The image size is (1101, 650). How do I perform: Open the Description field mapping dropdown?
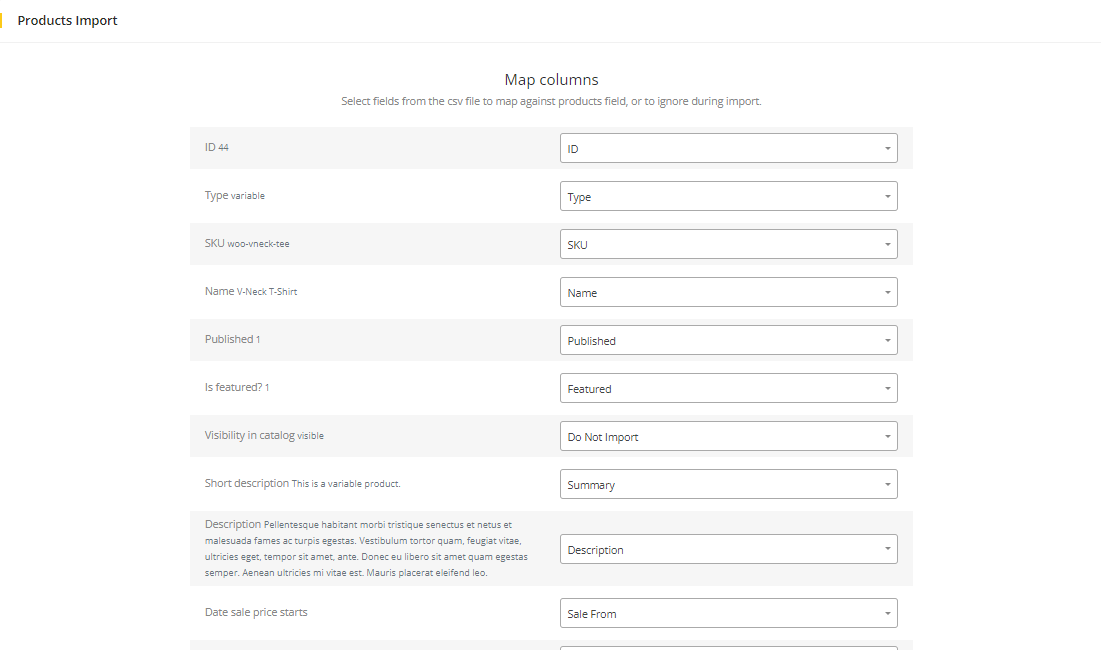[x=728, y=549]
